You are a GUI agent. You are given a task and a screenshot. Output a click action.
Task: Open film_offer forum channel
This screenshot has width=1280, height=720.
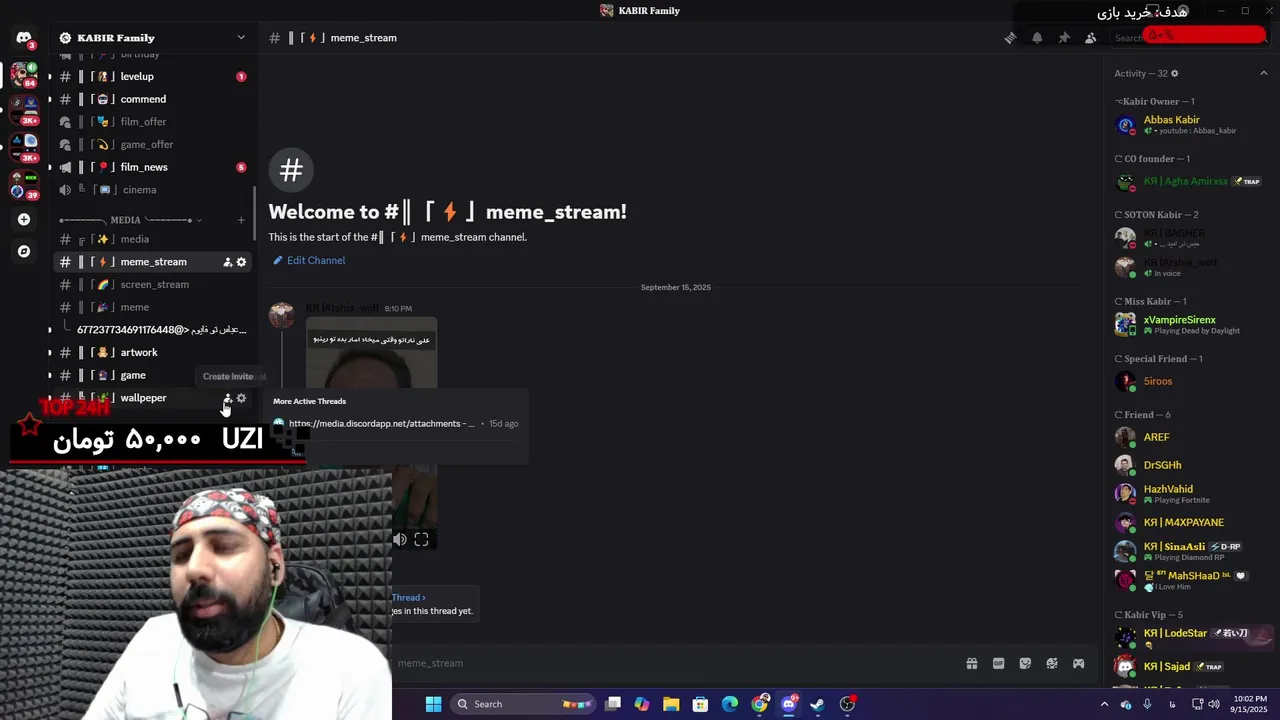click(152, 122)
